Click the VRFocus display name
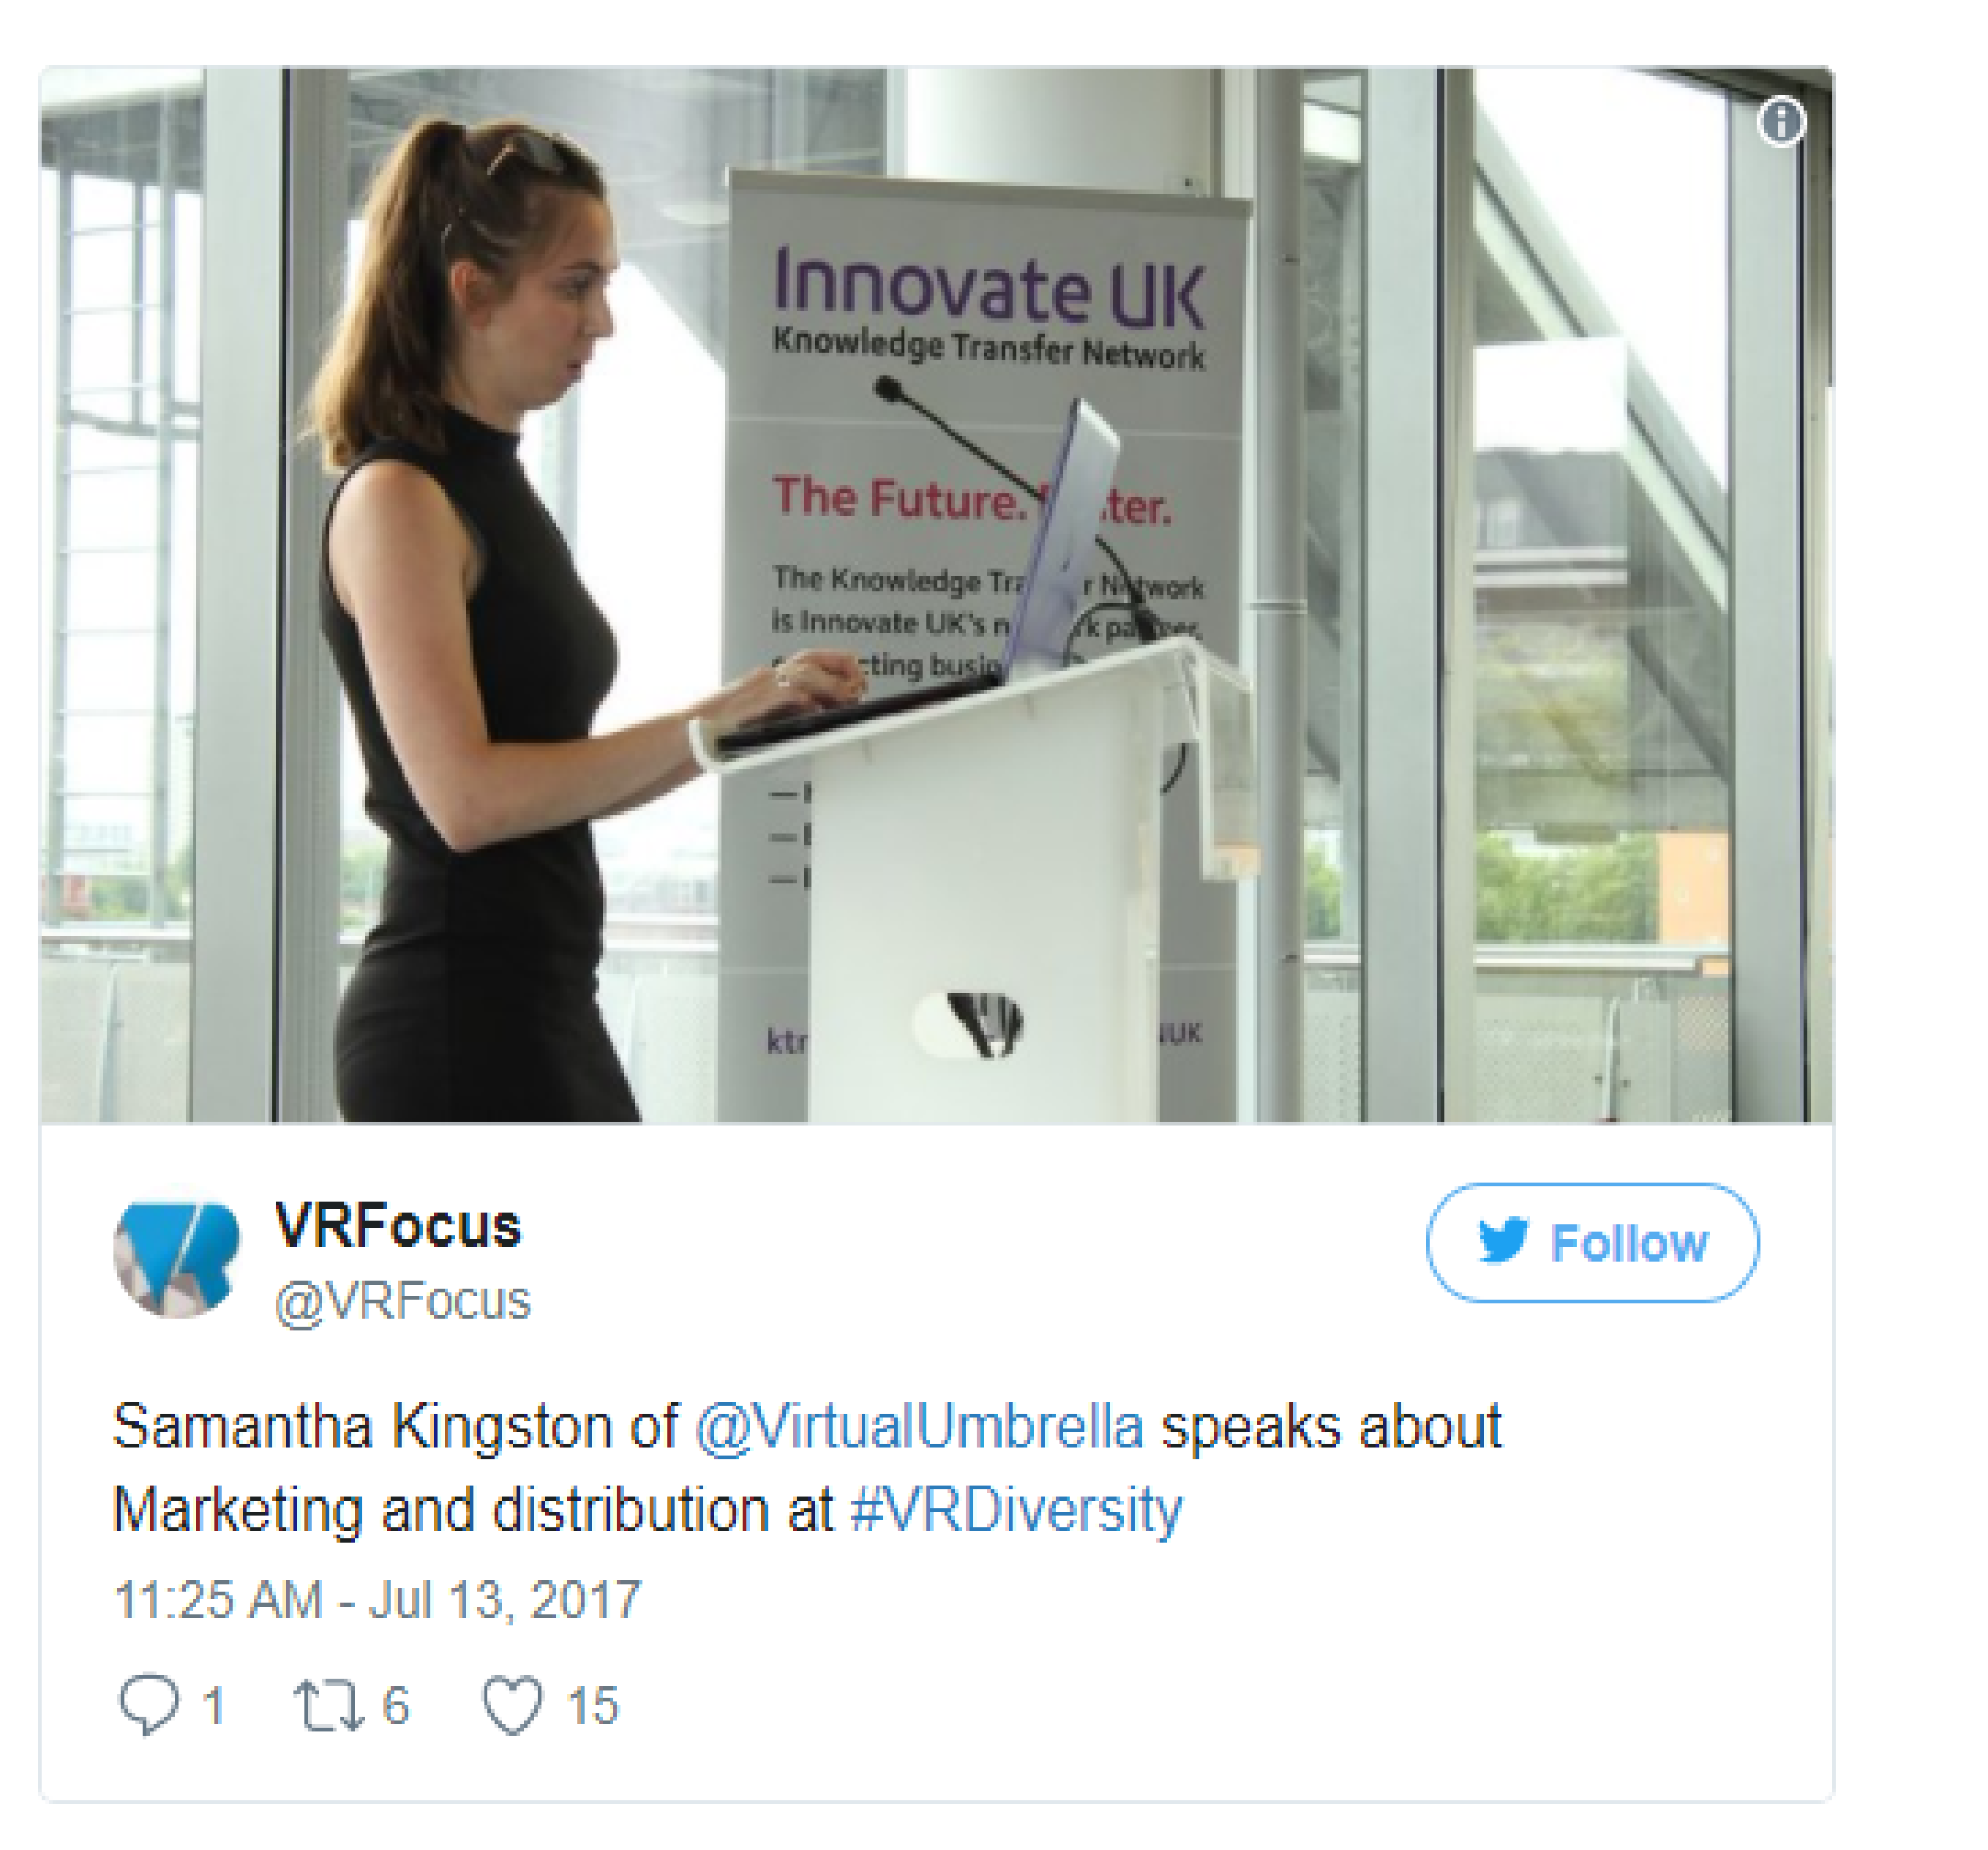The image size is (1988, 1850). click(x=398, y=1224)
